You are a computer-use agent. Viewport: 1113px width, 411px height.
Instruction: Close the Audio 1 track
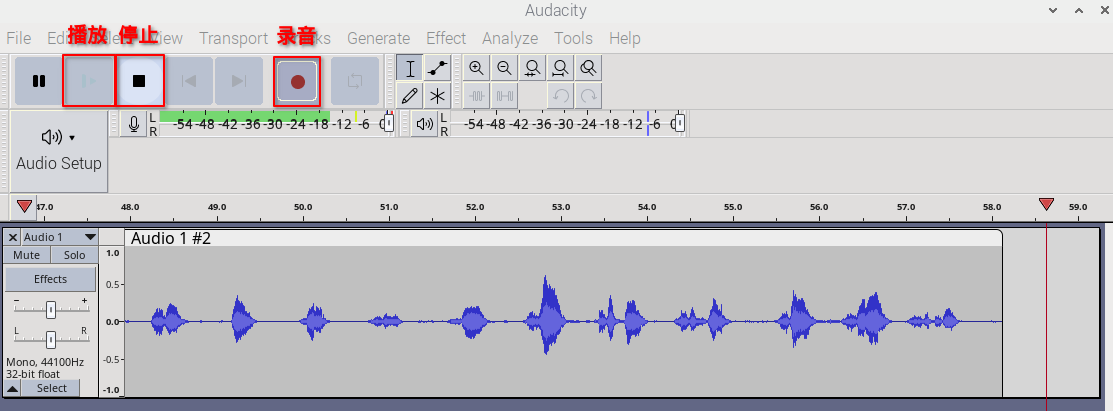[x=13, y=237]
